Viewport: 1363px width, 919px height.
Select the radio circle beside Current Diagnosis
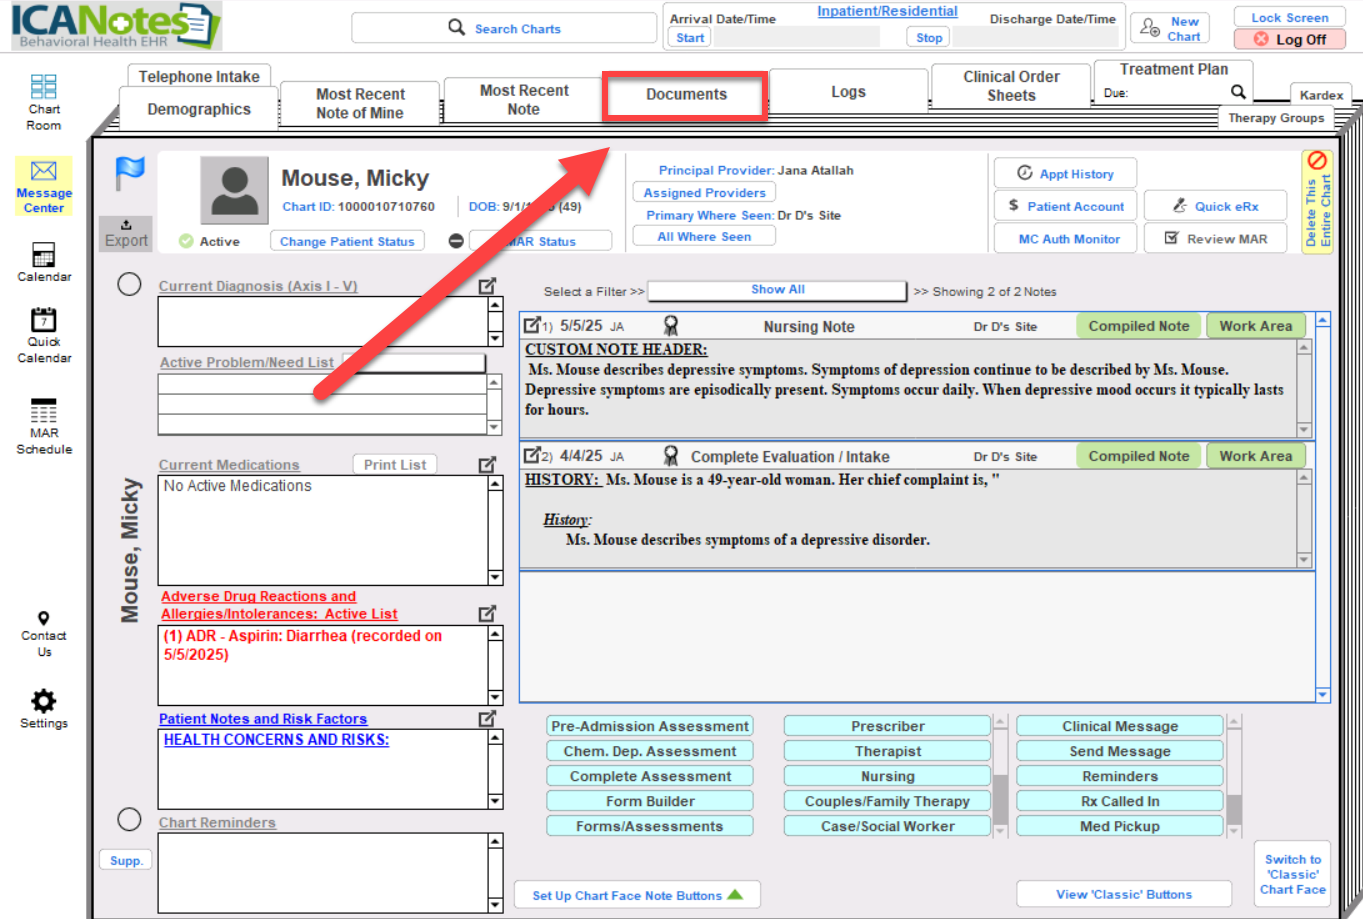129,284
